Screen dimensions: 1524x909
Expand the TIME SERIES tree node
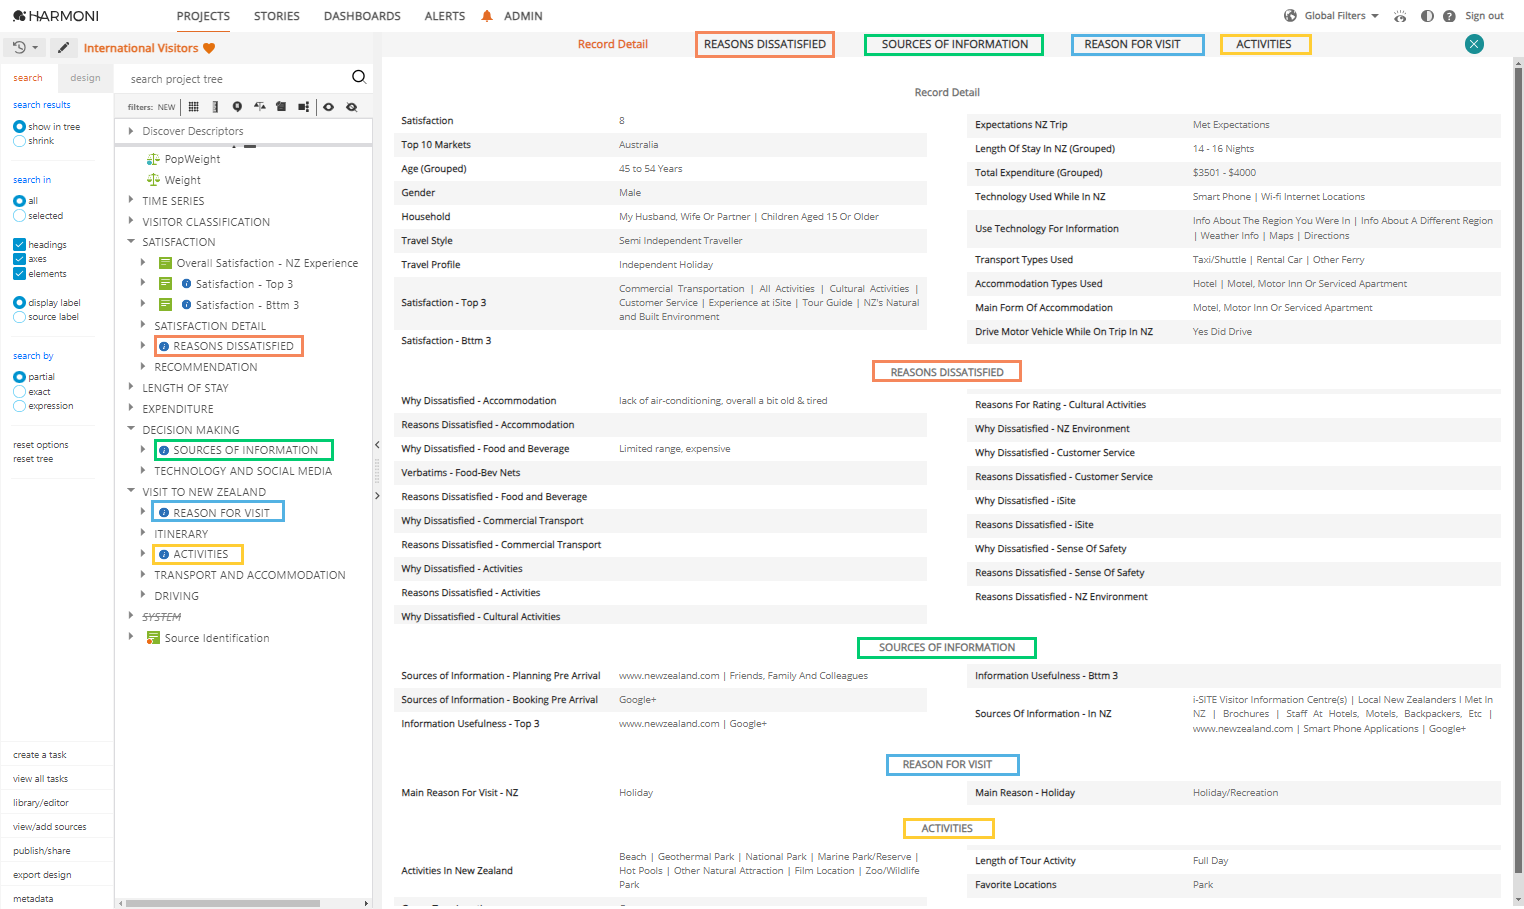(x=131, y=200)
